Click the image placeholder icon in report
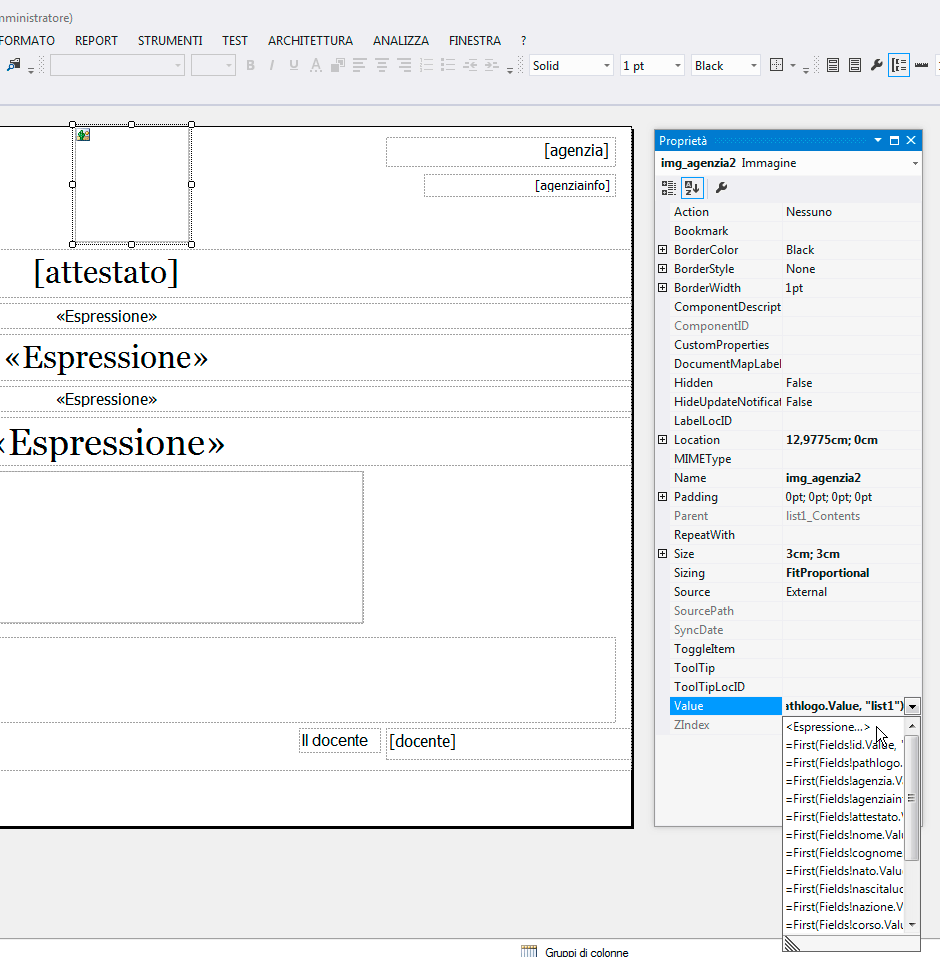 (x=83, y=135)
